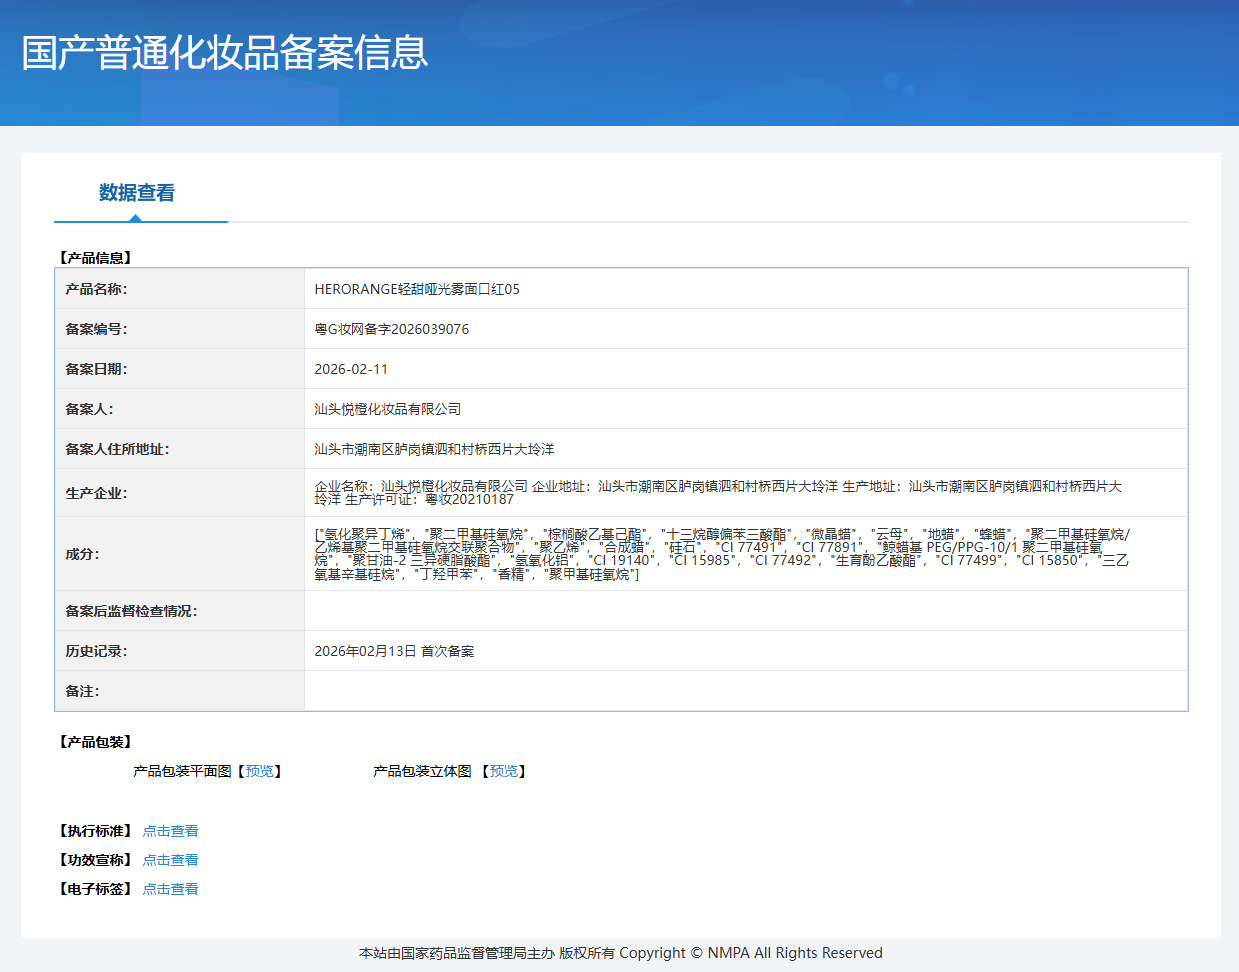Click the NMPA copyright footer text
Screen dimensions: 1239x972
[x=620, y=953]
